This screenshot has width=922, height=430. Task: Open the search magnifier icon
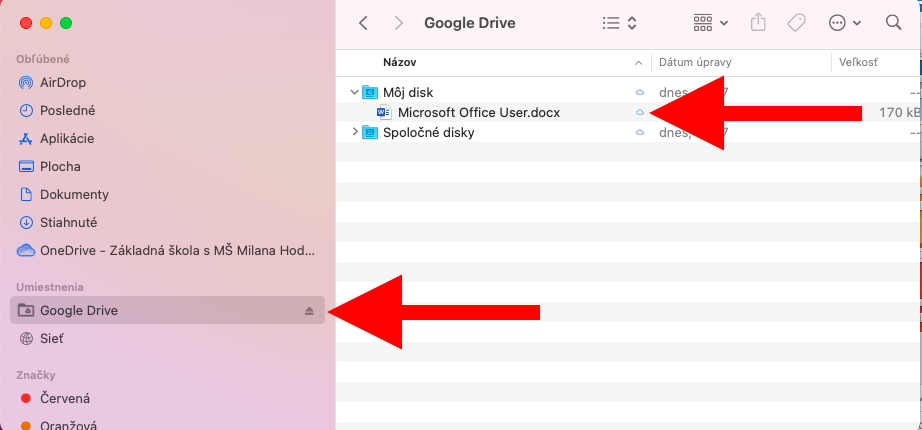point(893,22)
